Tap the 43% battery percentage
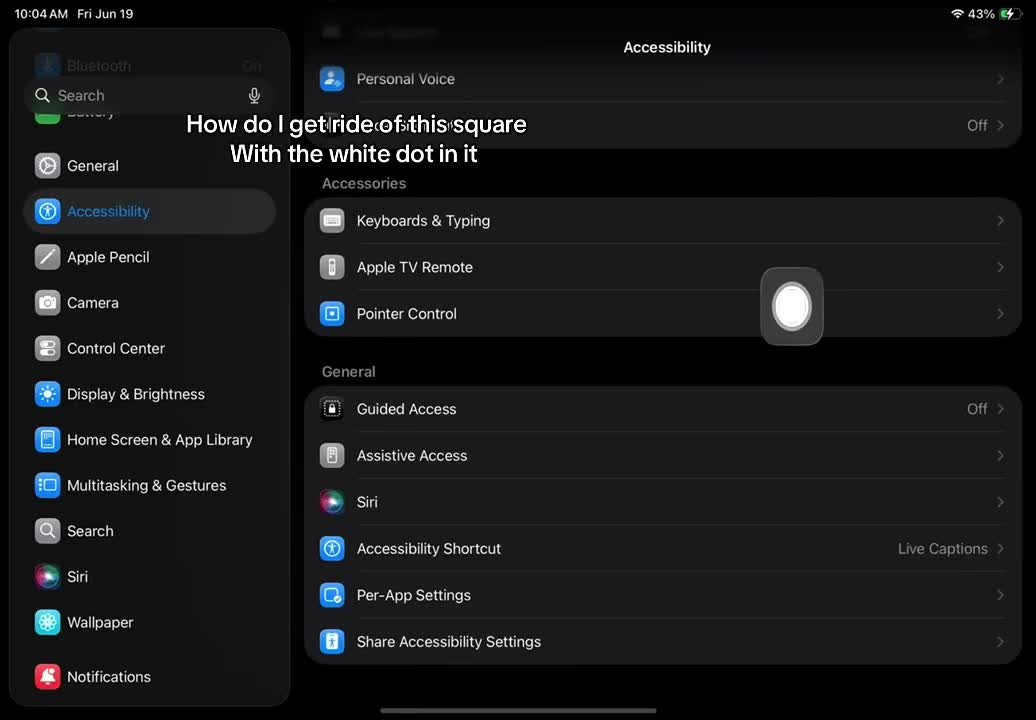The image size is (1036, 720). tap(981, 14)
